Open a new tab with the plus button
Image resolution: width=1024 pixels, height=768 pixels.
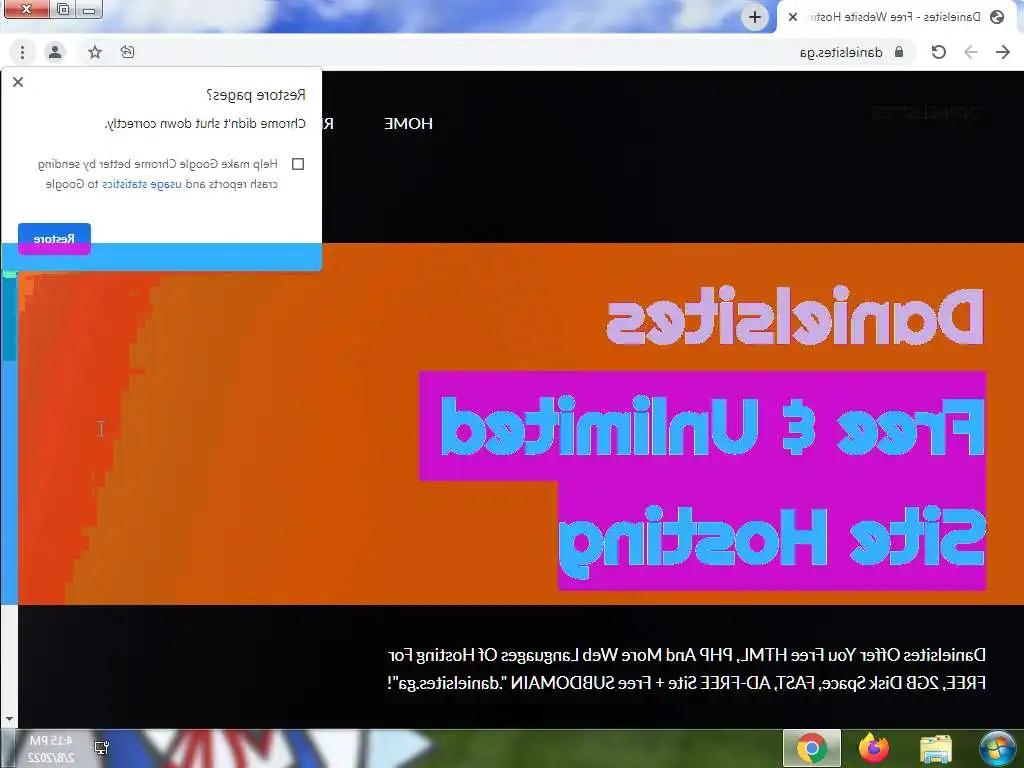click(x=754, y=17)
